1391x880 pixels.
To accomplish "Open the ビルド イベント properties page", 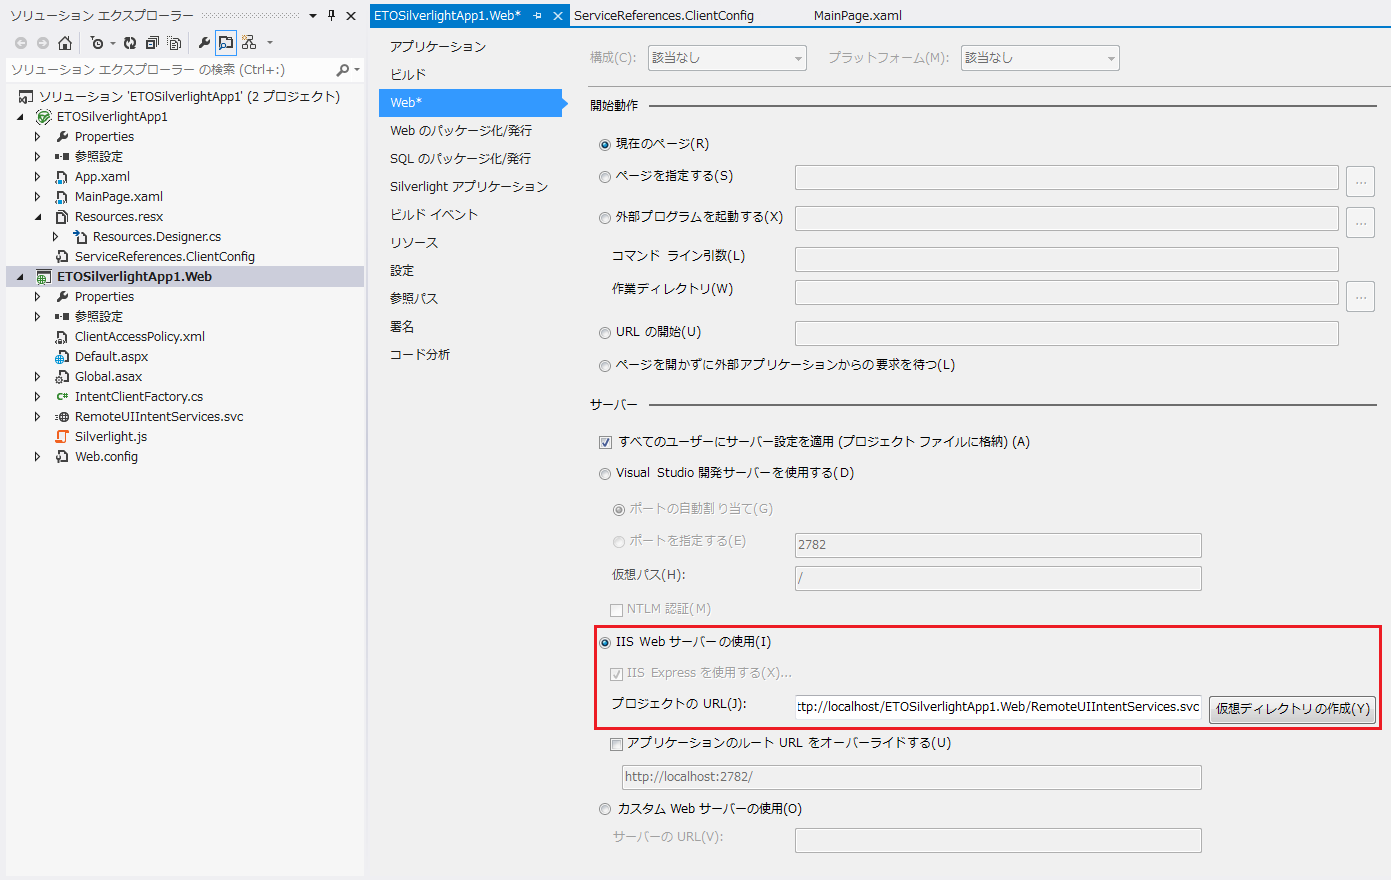I will 434,215.
